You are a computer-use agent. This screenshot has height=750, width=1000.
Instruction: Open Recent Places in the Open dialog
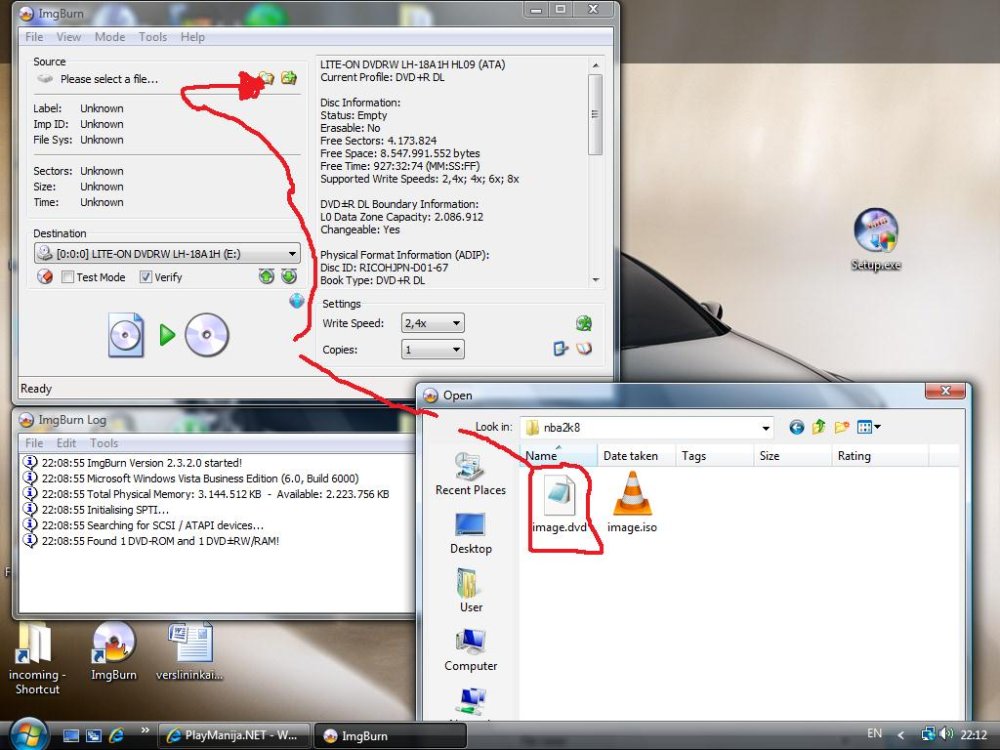(471, 474)
